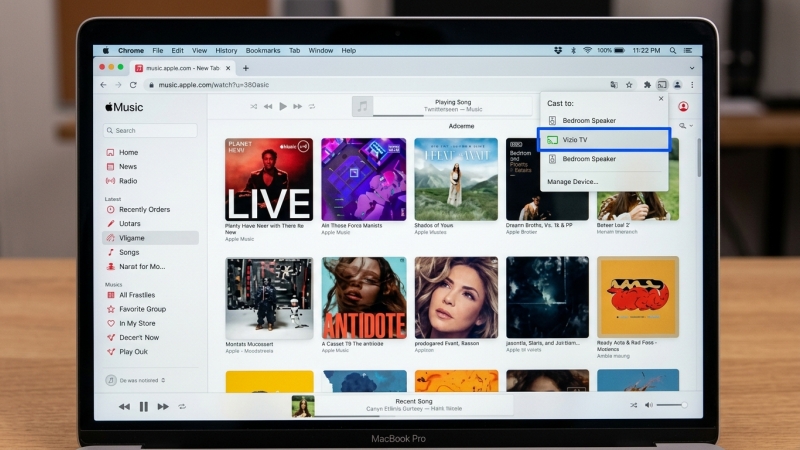Expand the account dropdown at sidebar bottom
The image size is (800, 450).
point(163,380)
